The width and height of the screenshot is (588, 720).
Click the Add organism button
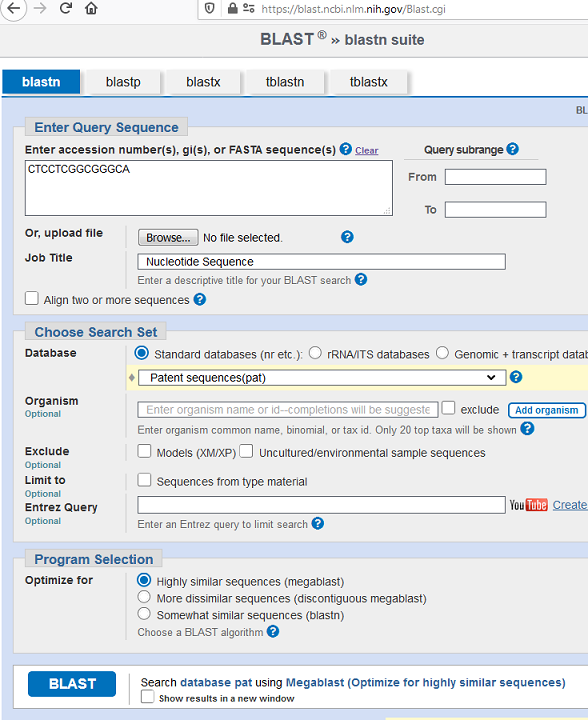(x=547, y=410)
